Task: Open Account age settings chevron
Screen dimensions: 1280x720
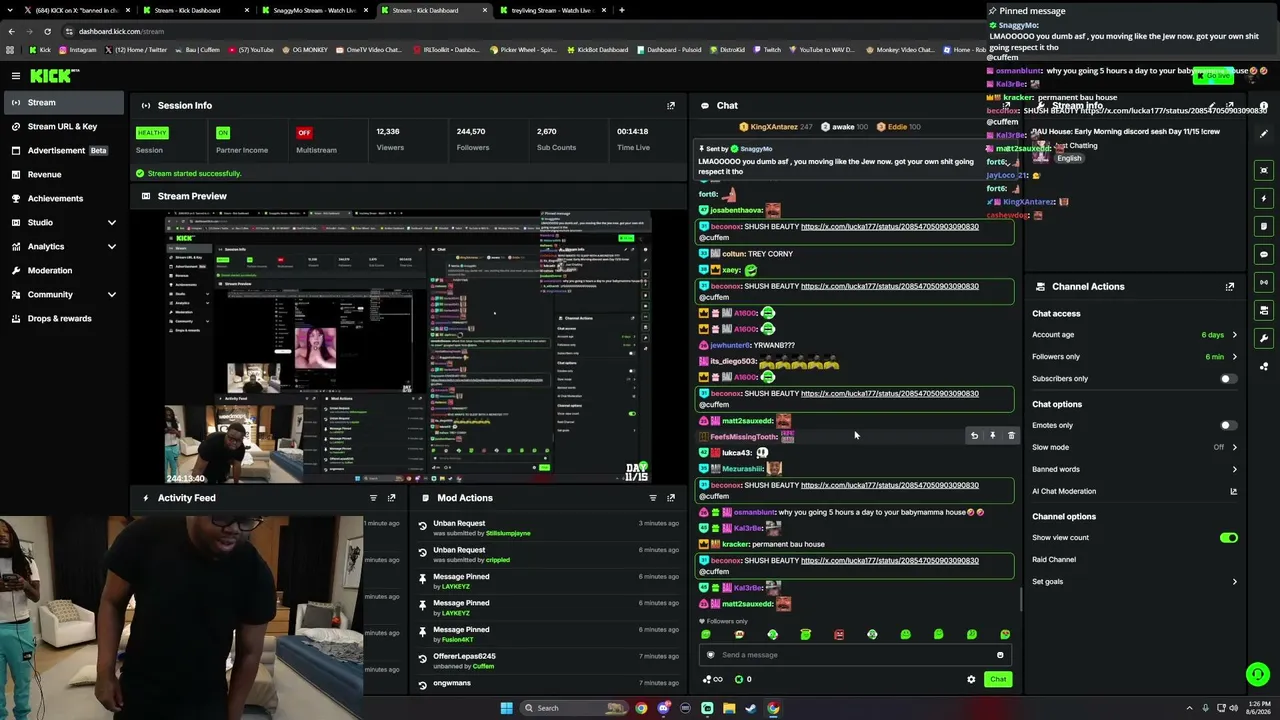Action: pos(1234,335)
